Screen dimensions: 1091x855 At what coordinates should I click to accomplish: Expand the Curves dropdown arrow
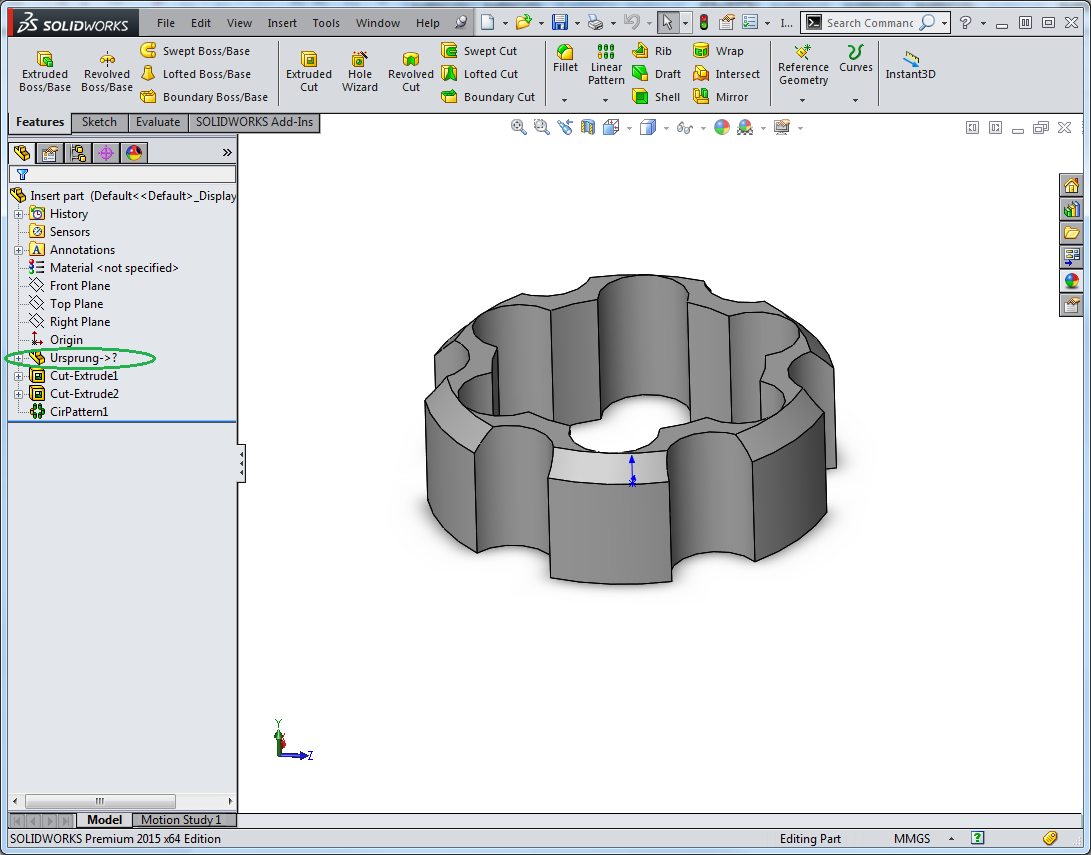click(855, 100)
